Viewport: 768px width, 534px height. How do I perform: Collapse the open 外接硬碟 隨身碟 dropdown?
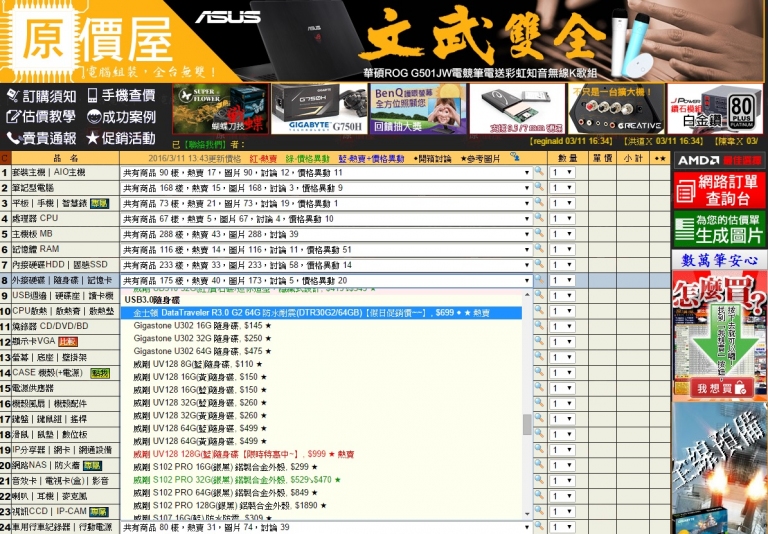pos(326,281)
